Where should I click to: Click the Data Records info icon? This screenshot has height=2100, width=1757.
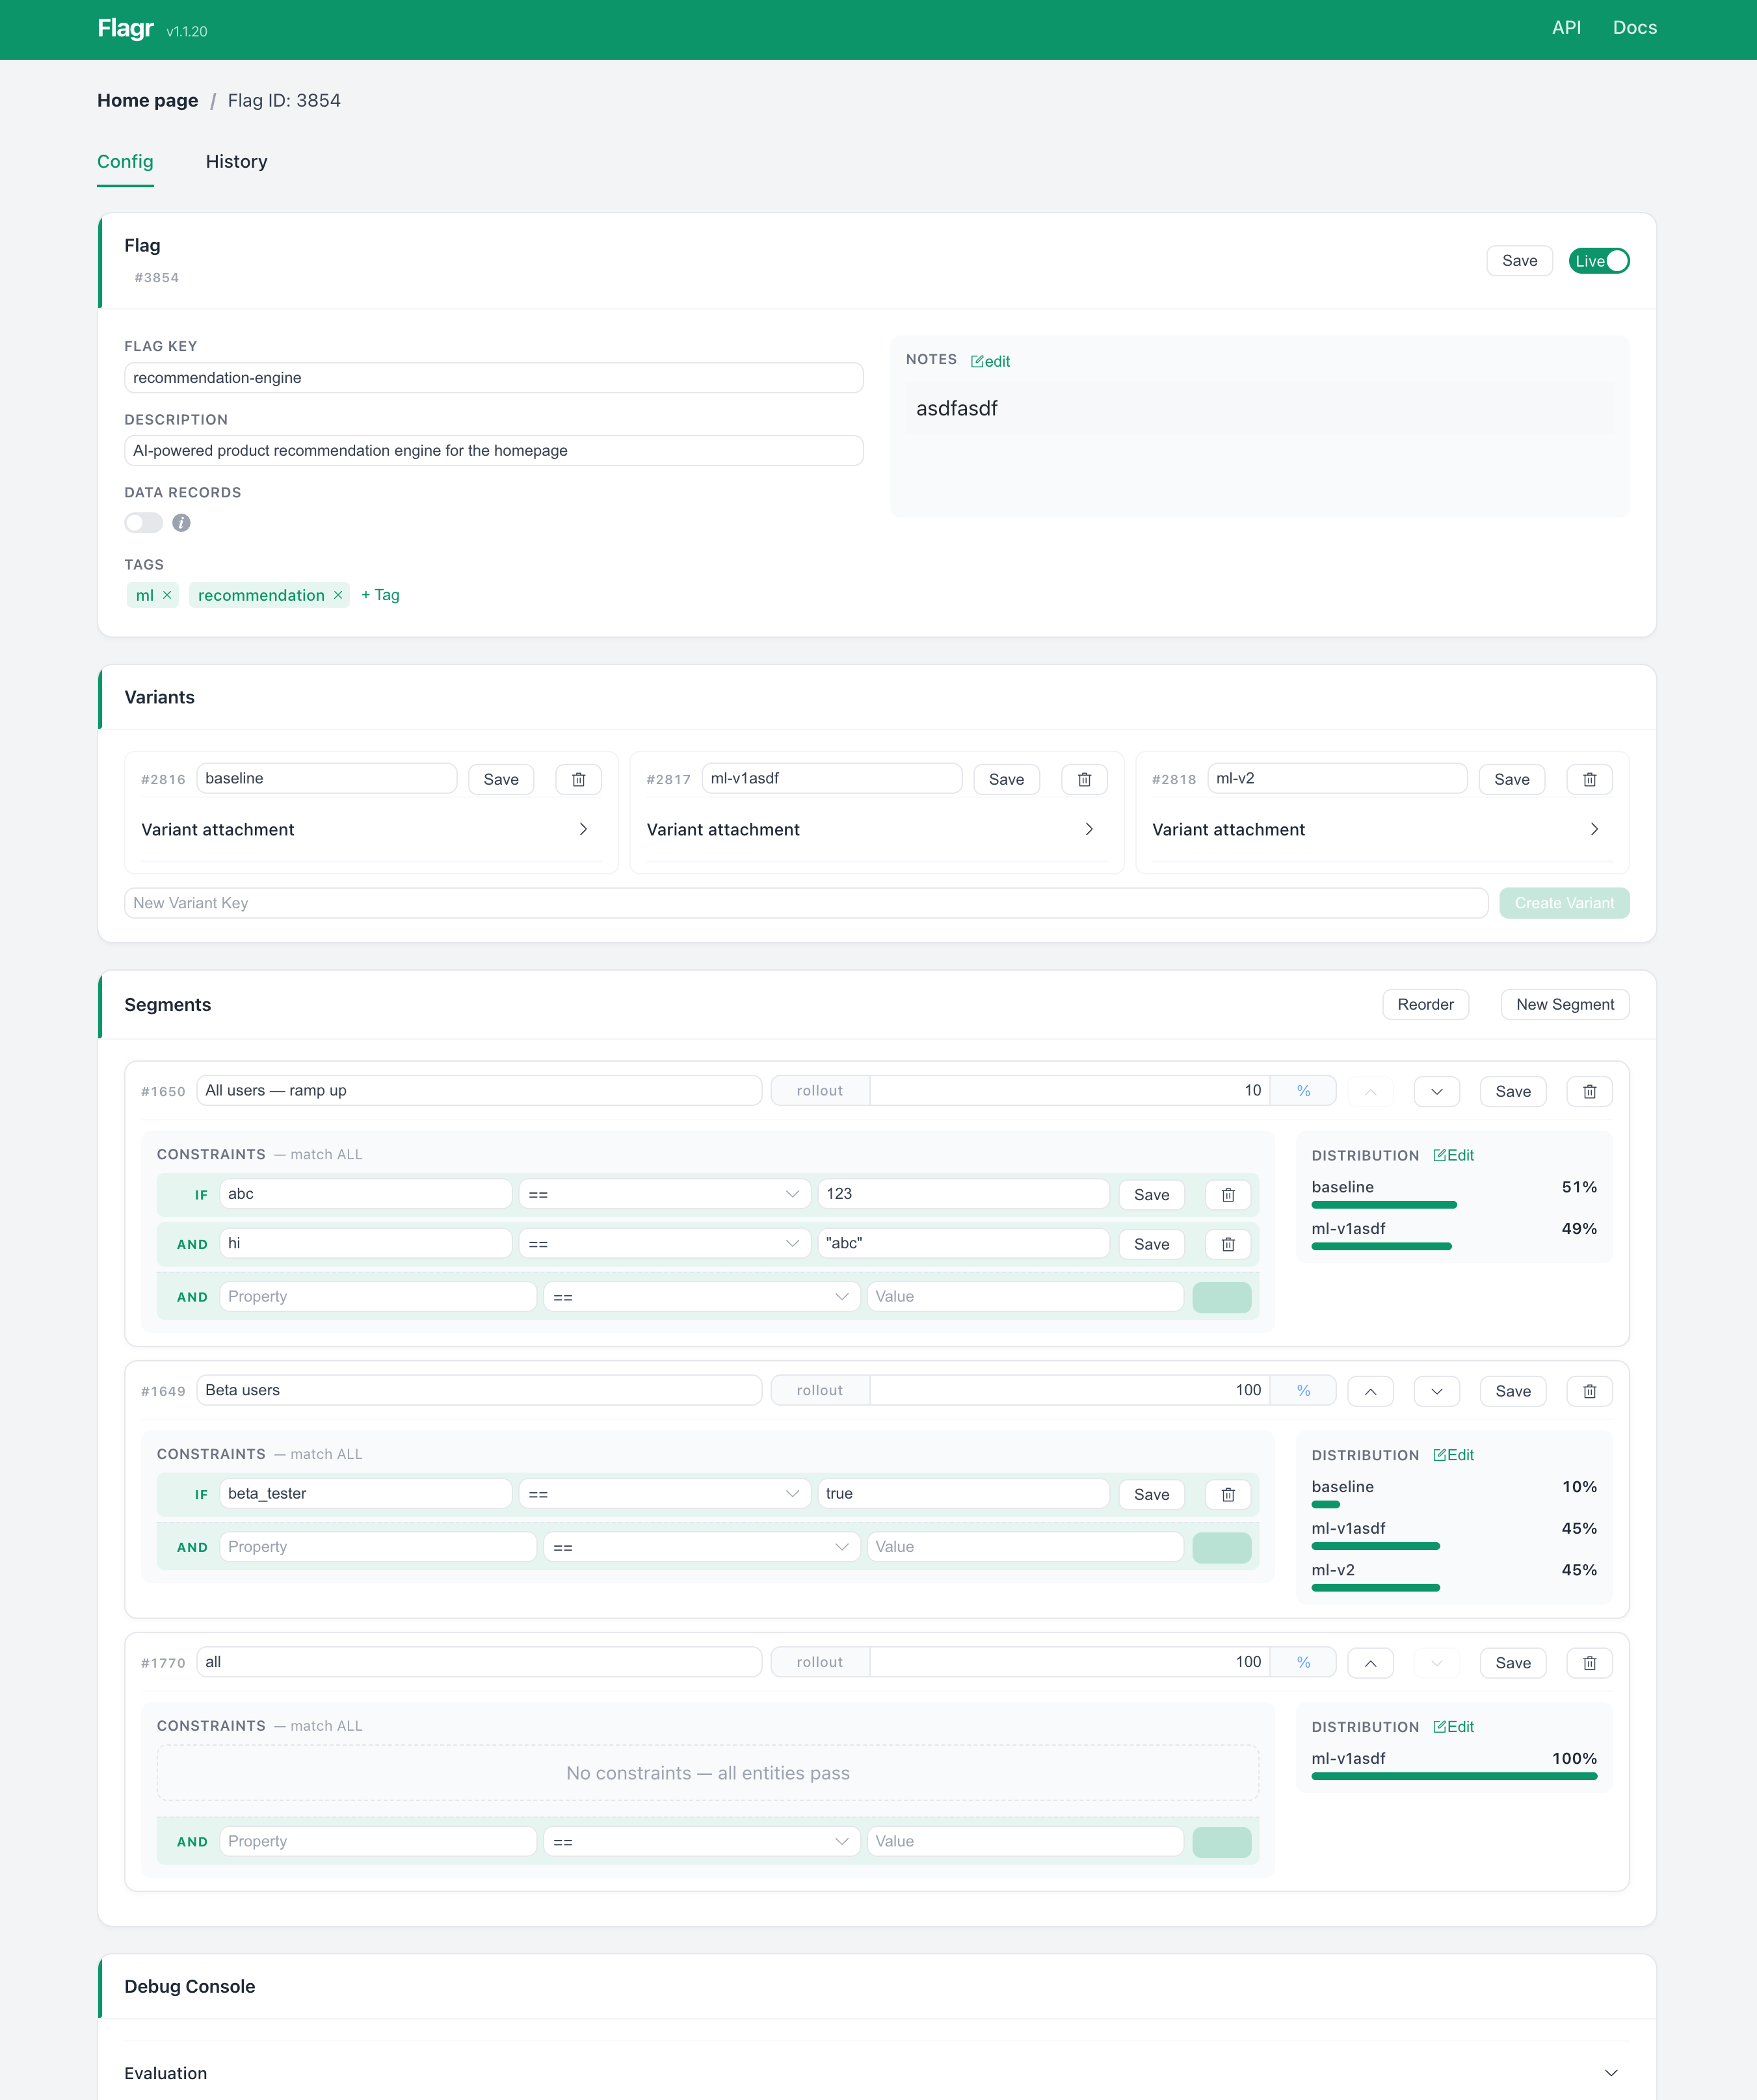181,523
